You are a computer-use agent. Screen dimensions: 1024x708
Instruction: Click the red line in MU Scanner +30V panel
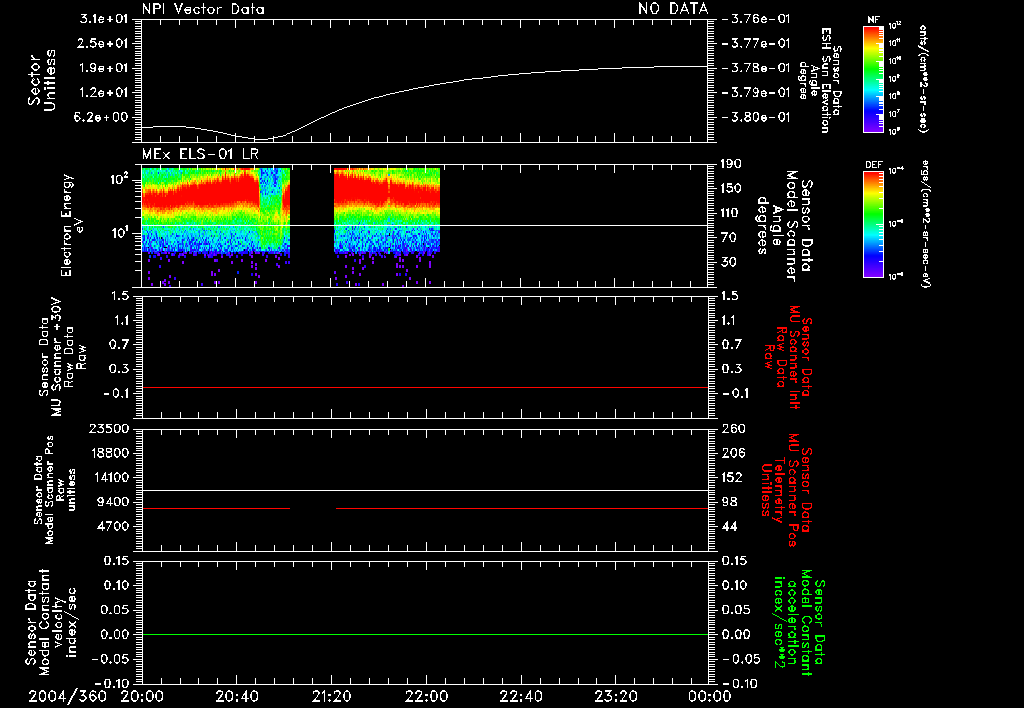[425, 388]
